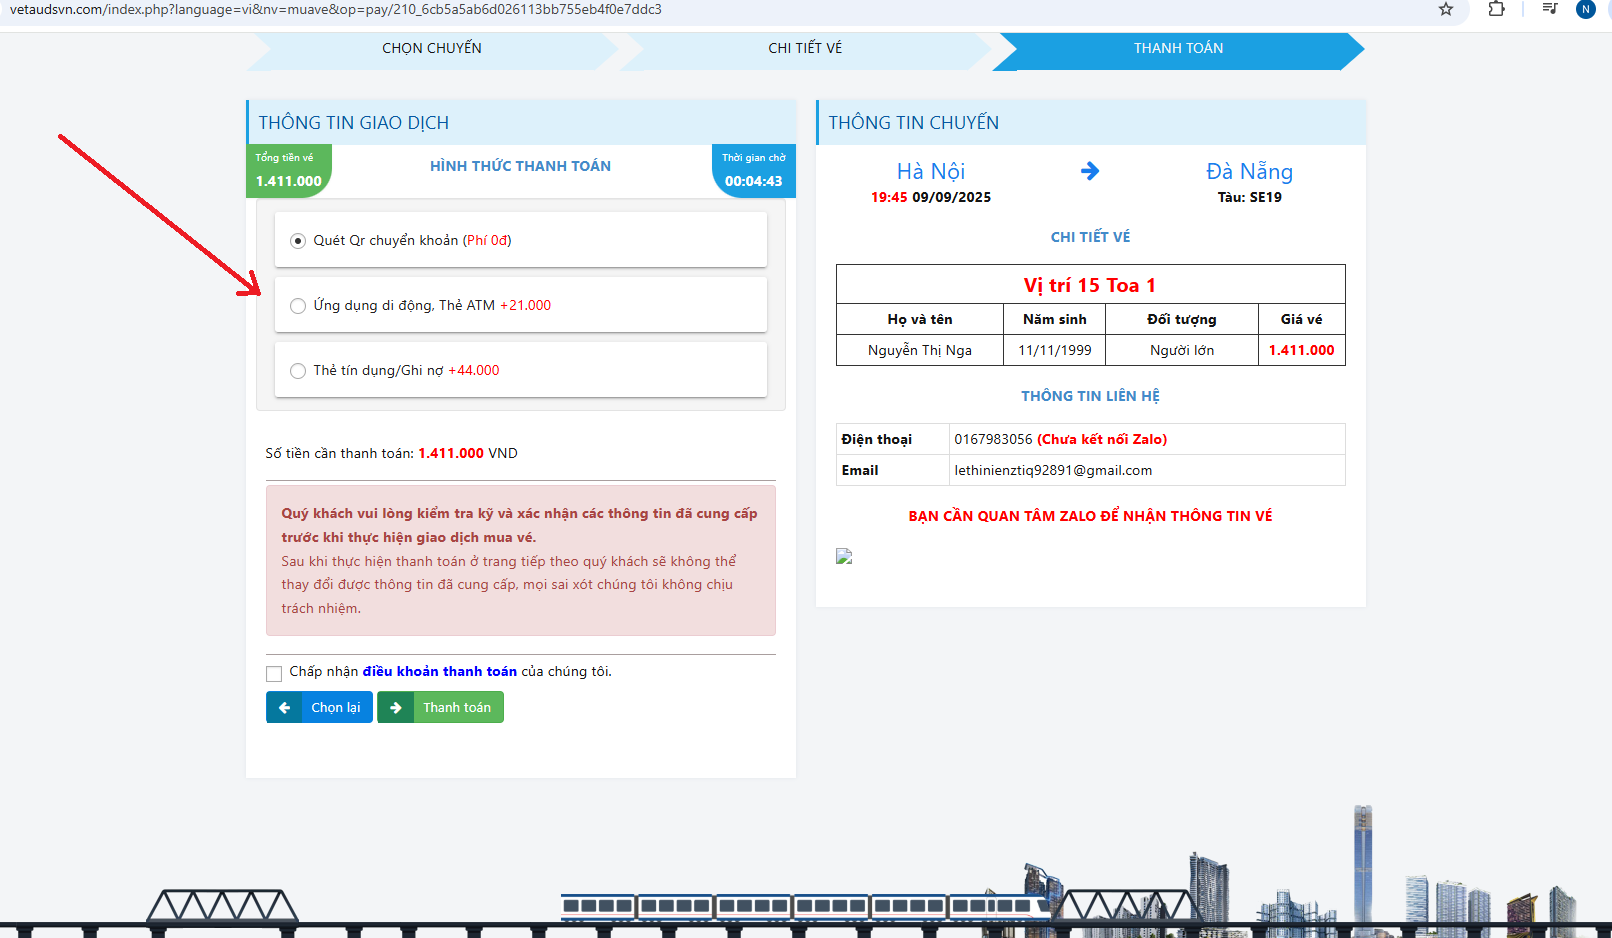Open browser extensions puzzle icon
Viewport: 1612px width, 938px height.
(1496, 9)
